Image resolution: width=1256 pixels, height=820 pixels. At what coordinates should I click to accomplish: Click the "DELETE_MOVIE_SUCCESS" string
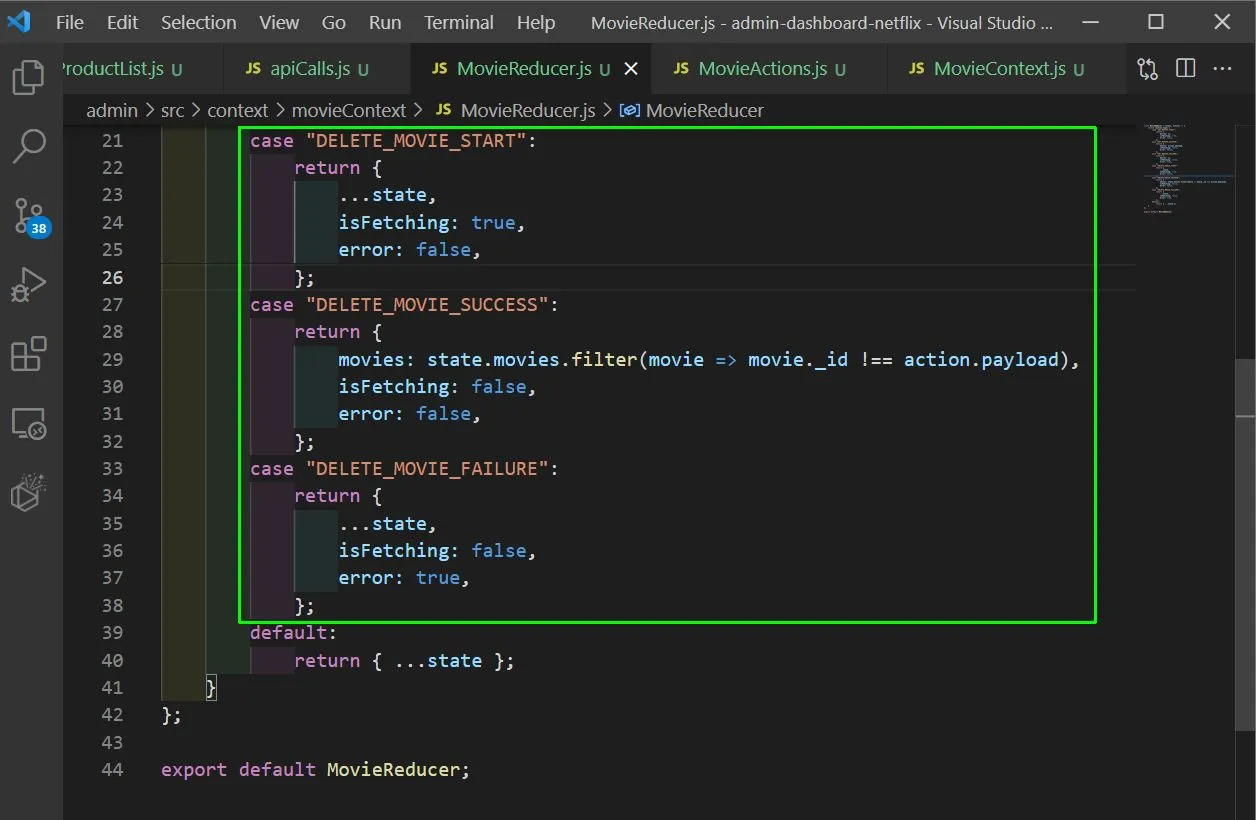427,305
